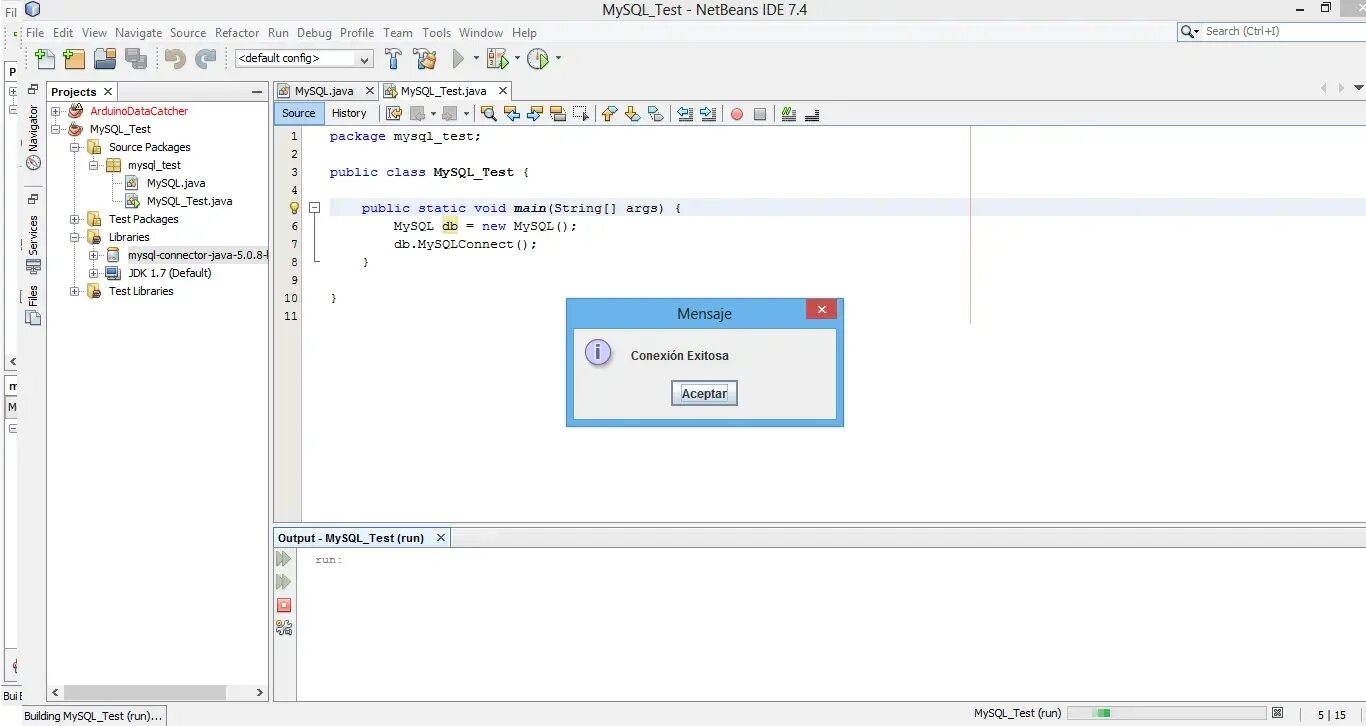Switch to the MySQL.java editor tab
The width and height of the screenshot is (1366, 726).
click(x=325, y=90)
